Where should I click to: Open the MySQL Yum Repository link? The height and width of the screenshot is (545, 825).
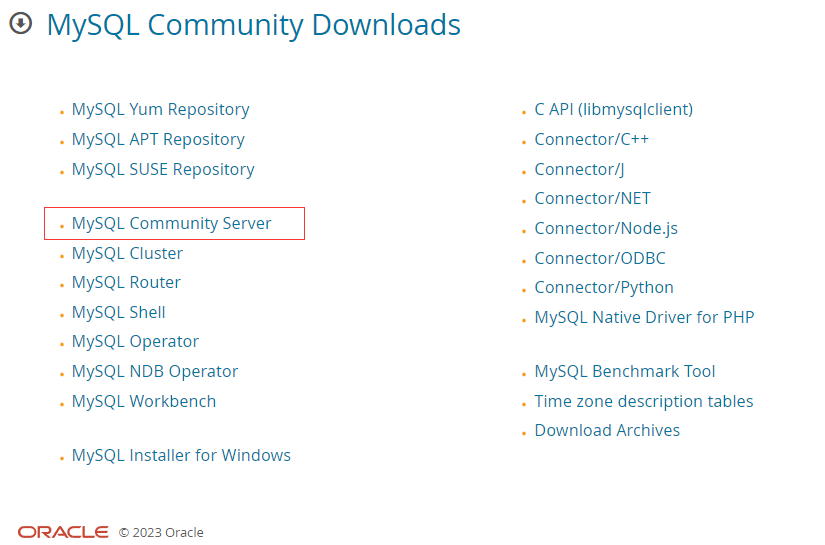(160, 109)
